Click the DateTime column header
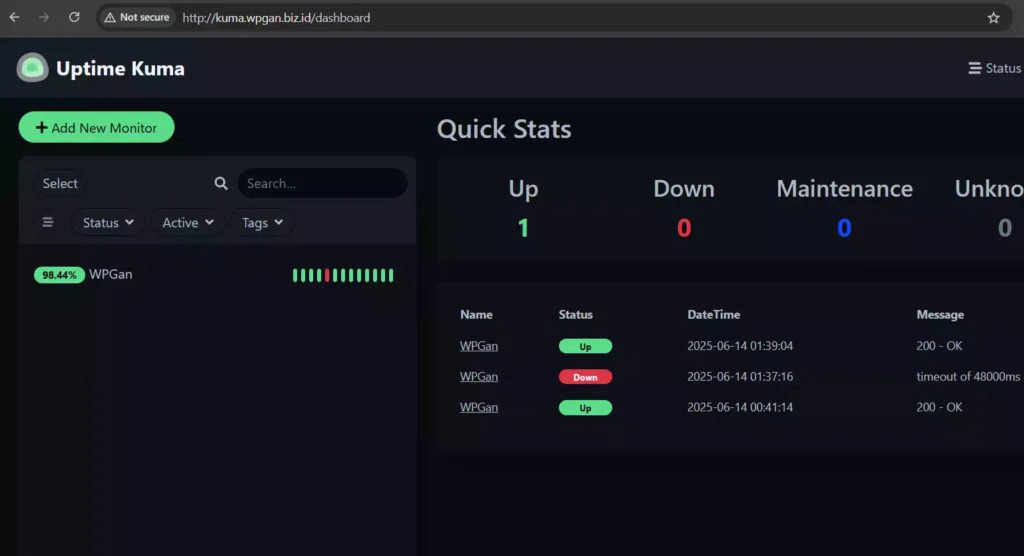This screenshot has width=1024, height=556. tap(714, 314)
